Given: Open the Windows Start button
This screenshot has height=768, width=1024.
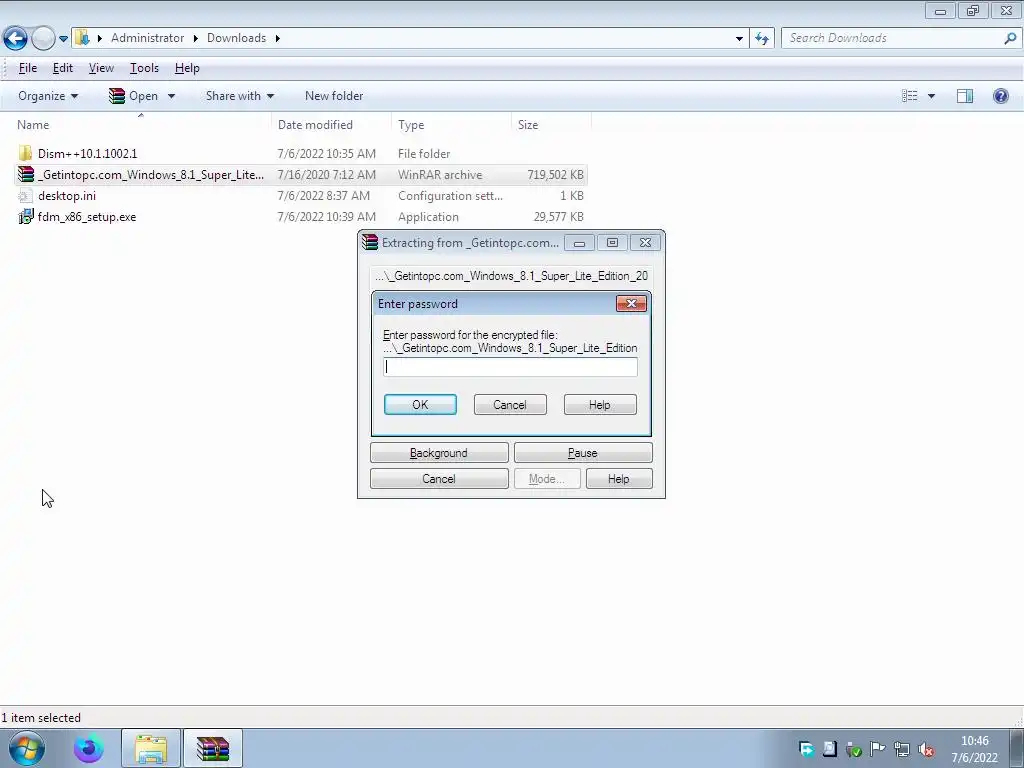Looking at the screenshot, I should pos(26,748).
